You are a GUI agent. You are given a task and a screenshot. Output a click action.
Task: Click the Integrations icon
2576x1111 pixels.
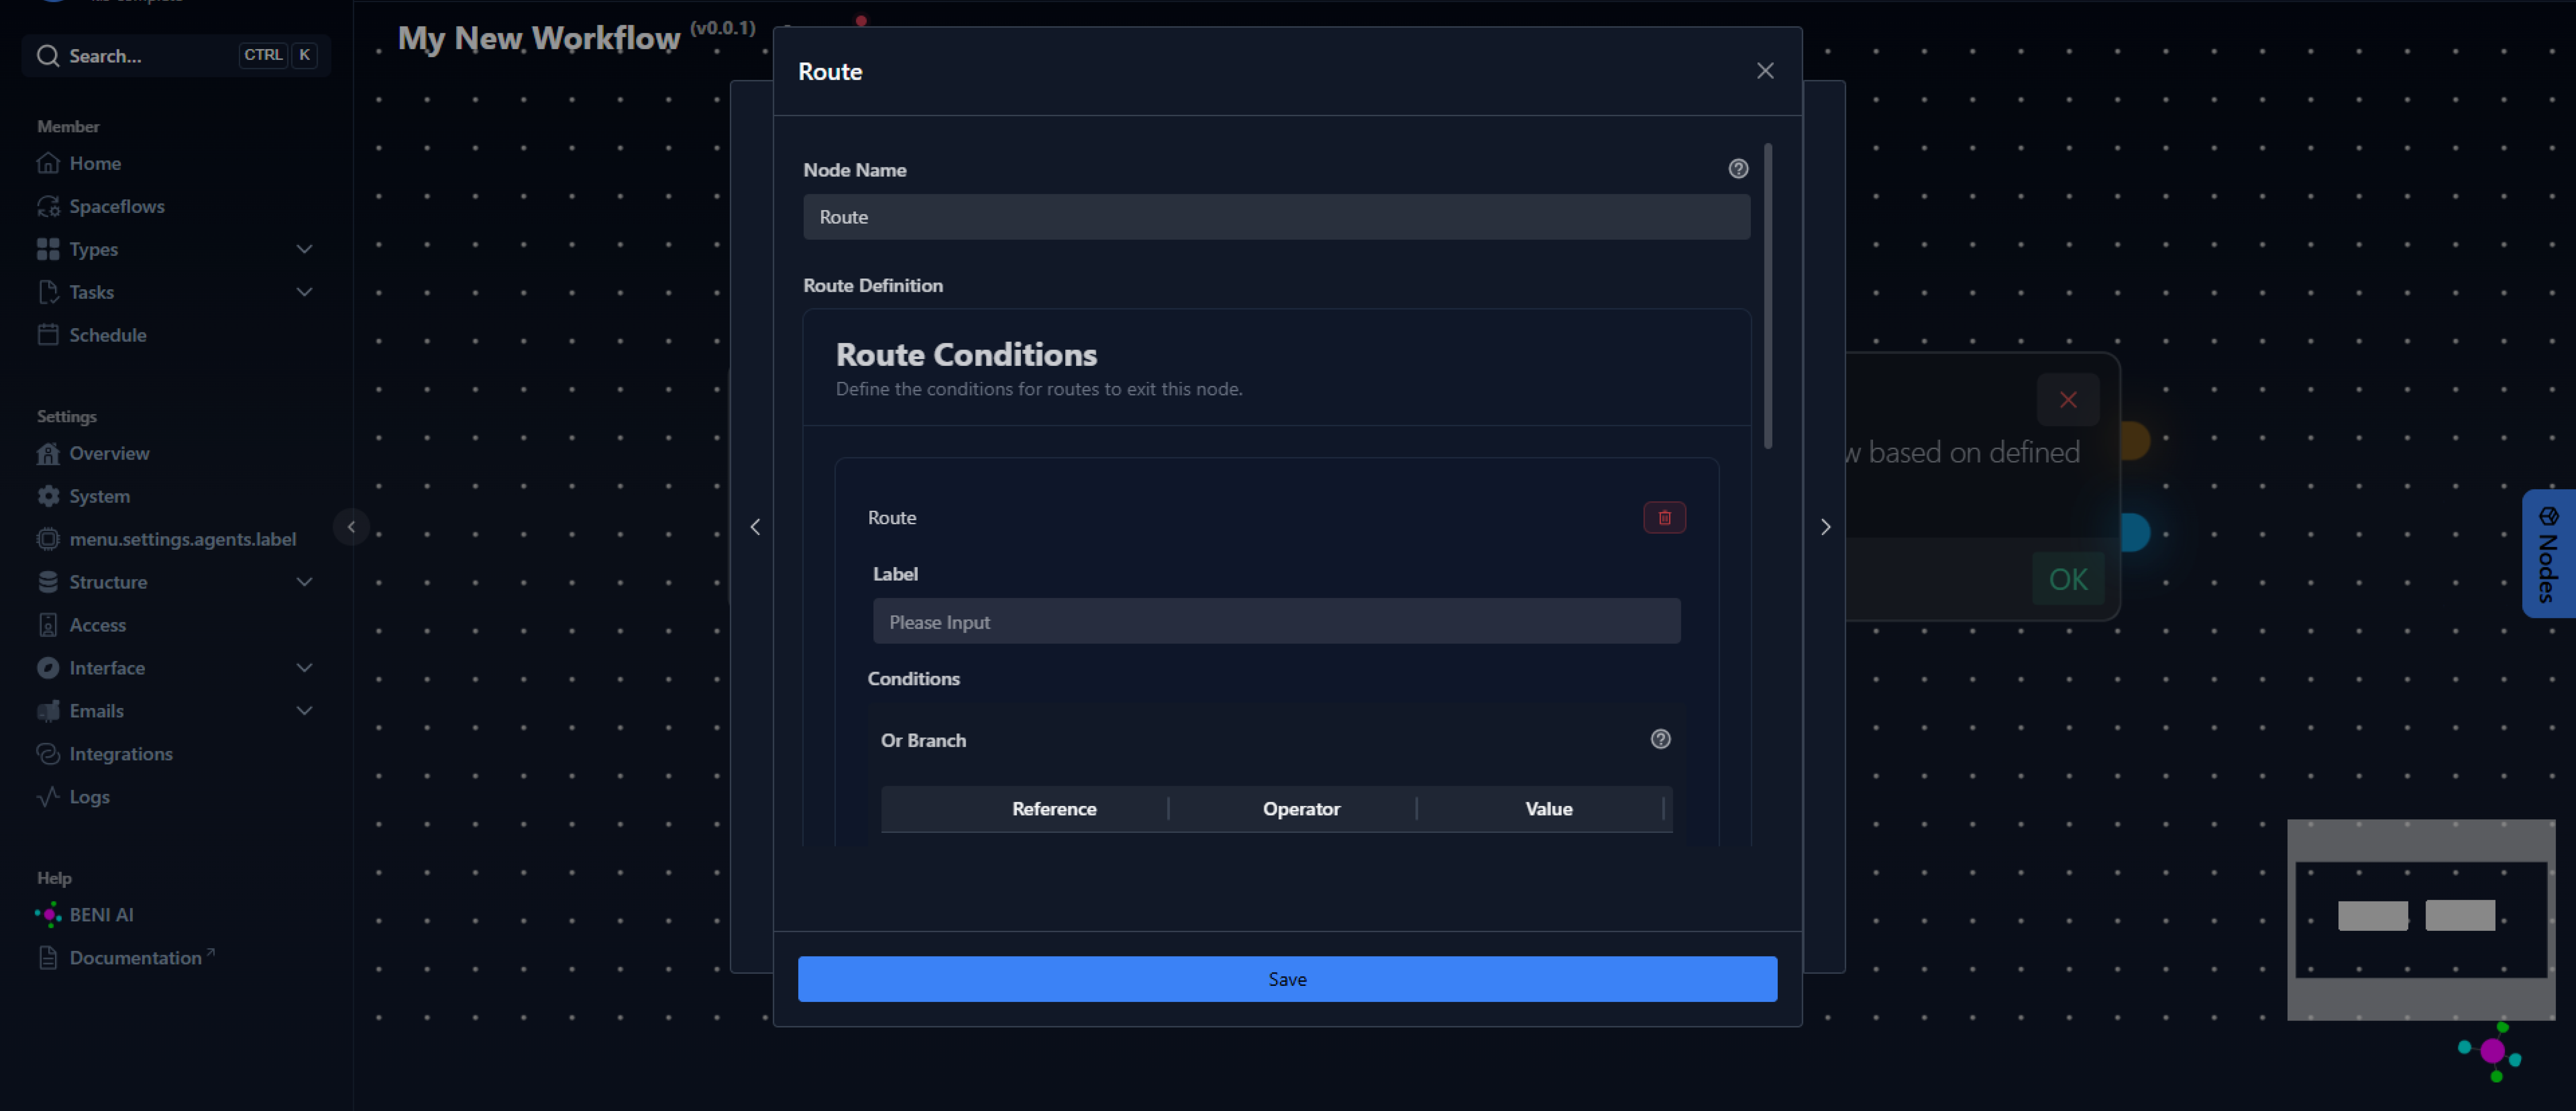[48, 754]
